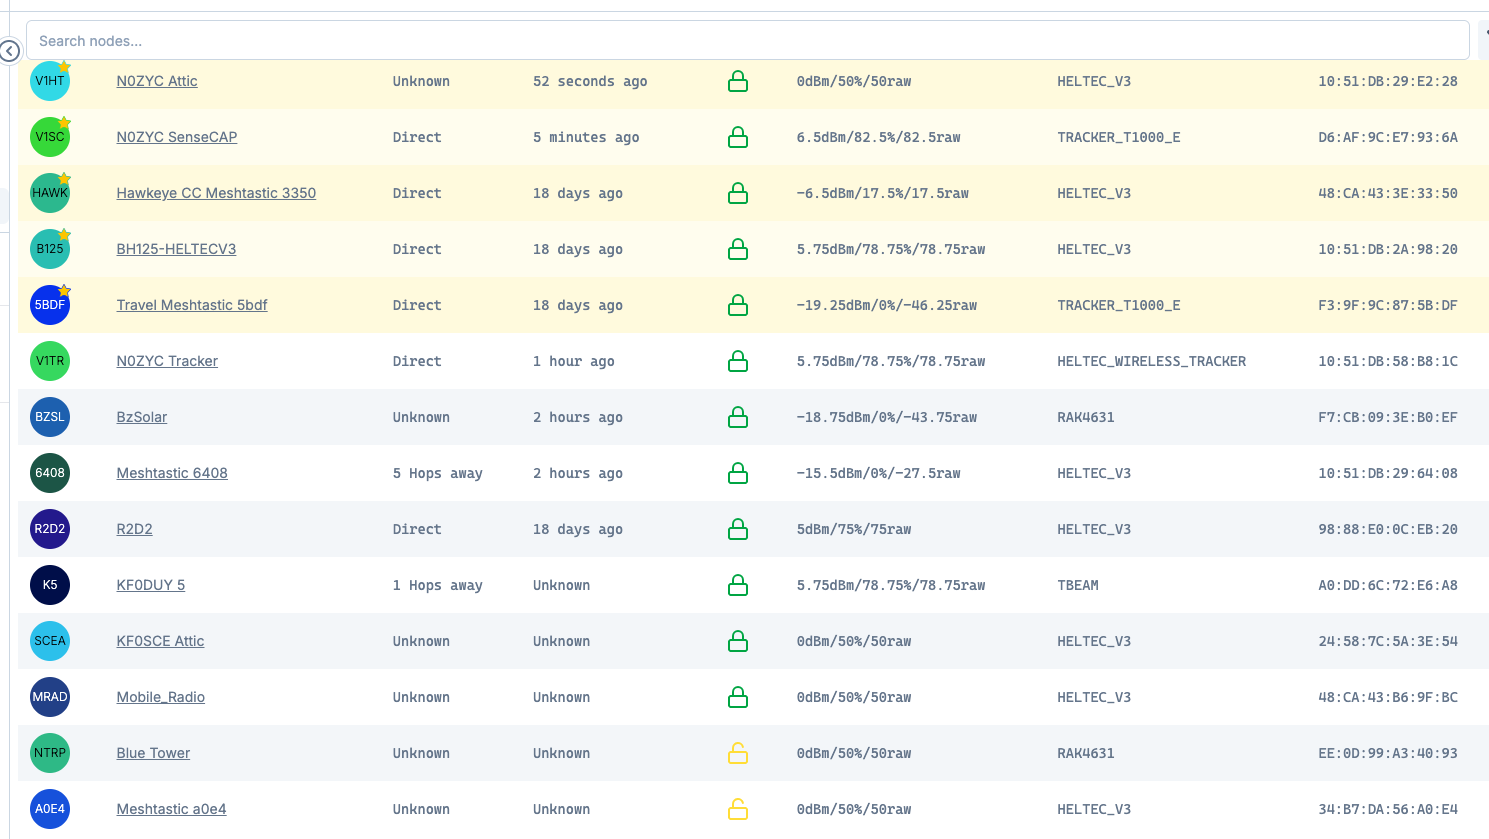Viewport: 1489px width, 839px height.
Task: Collapse the sidebar with the chevron button
Action: pos(10,51)
